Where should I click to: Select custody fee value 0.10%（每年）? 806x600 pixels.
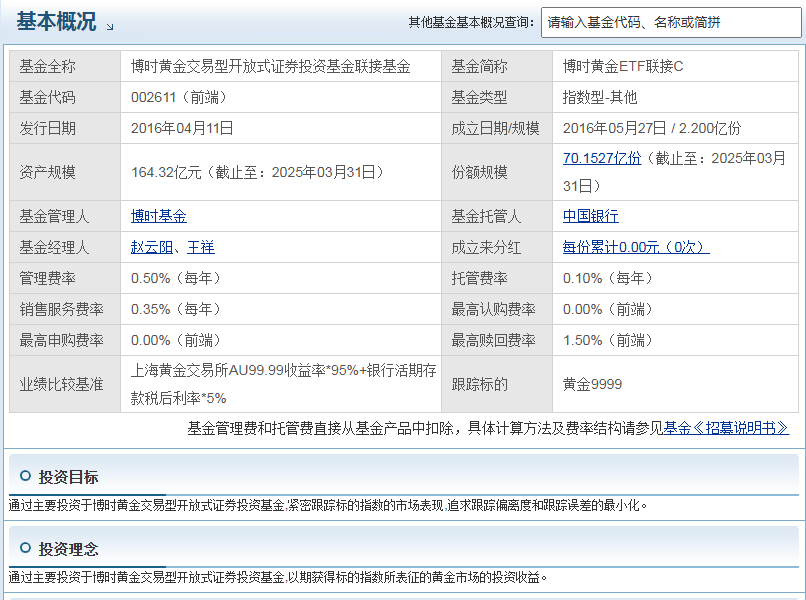tap(608, 278)
